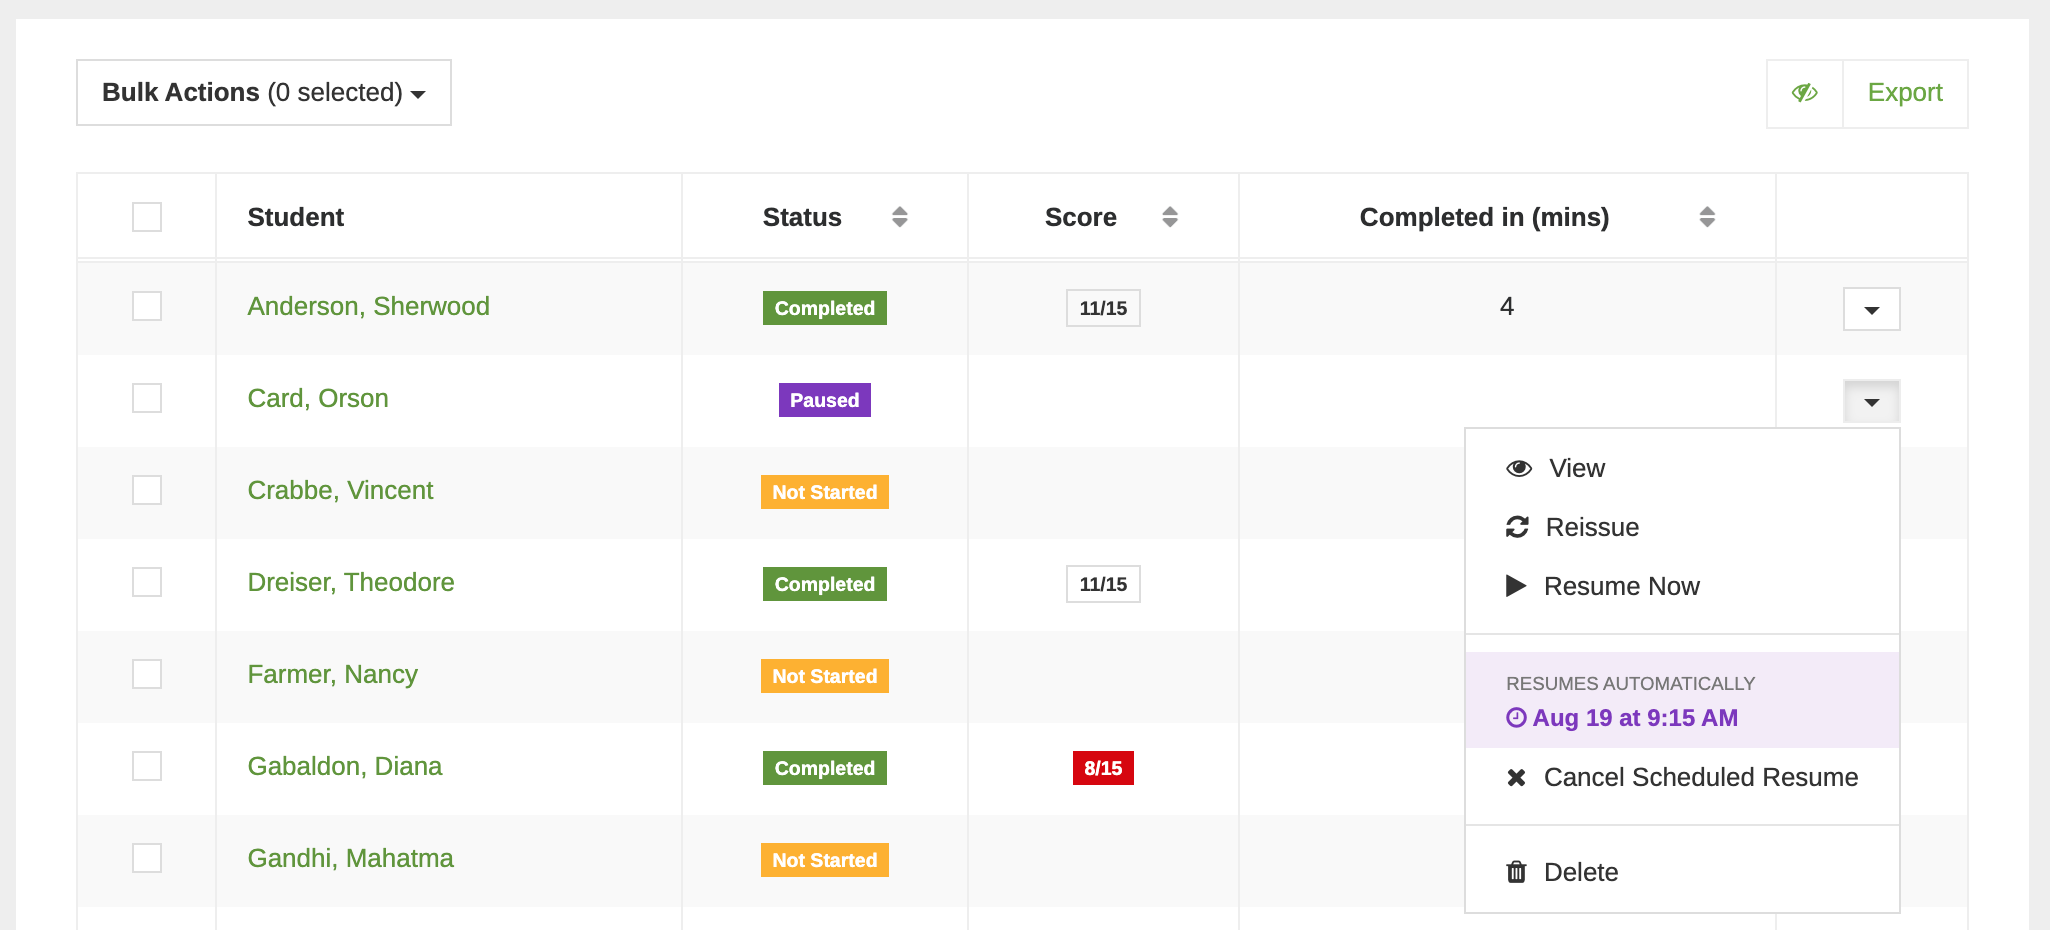Click Completed badge in Anderson row
This screenshot has width=2050, height=930.
(x=825, y=308)
